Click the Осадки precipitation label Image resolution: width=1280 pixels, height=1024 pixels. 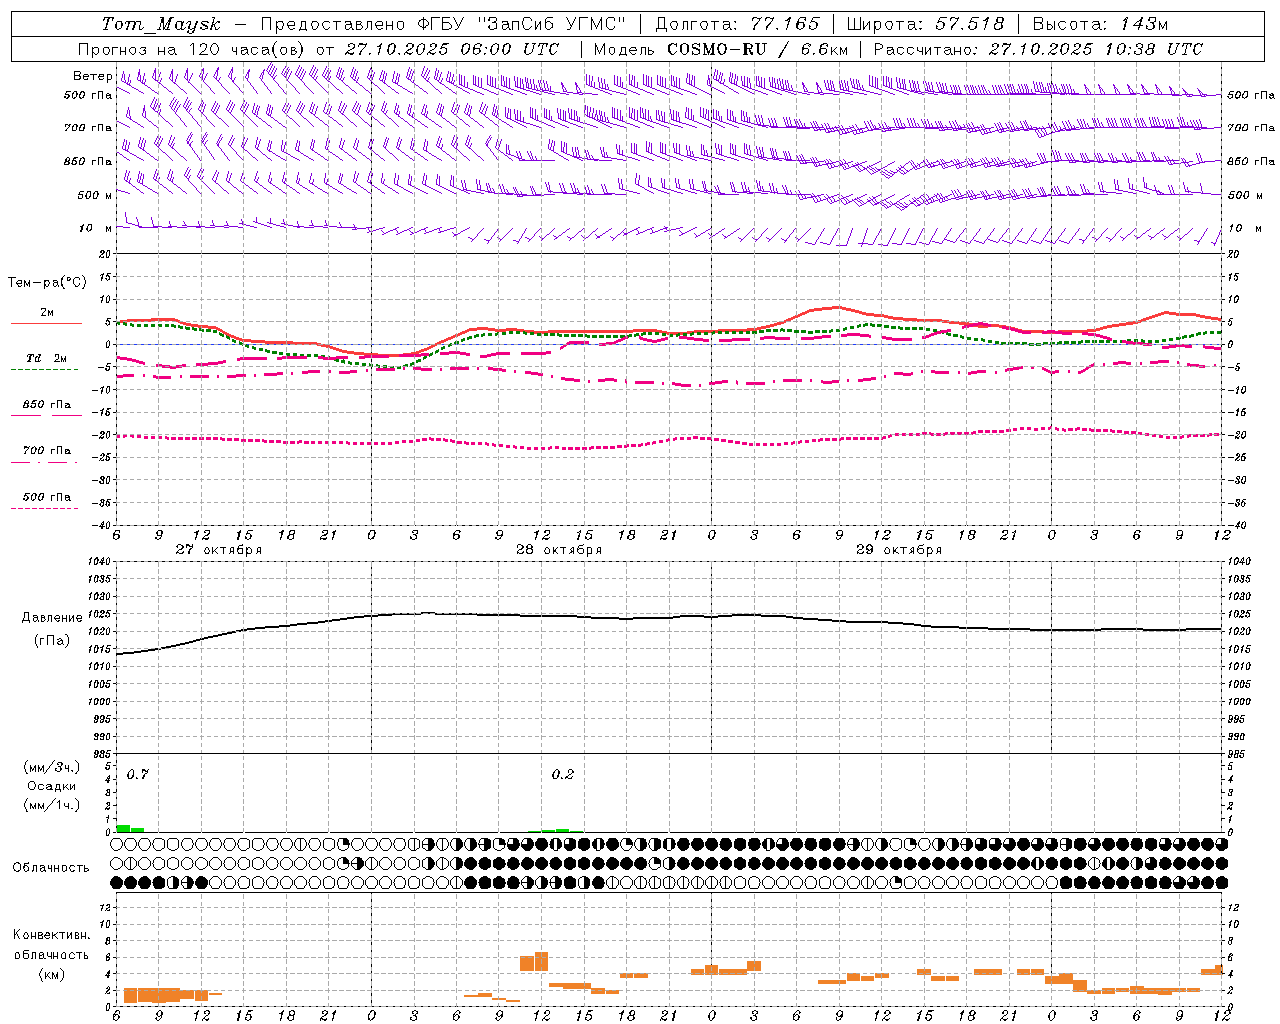click(x=52, y=786)
